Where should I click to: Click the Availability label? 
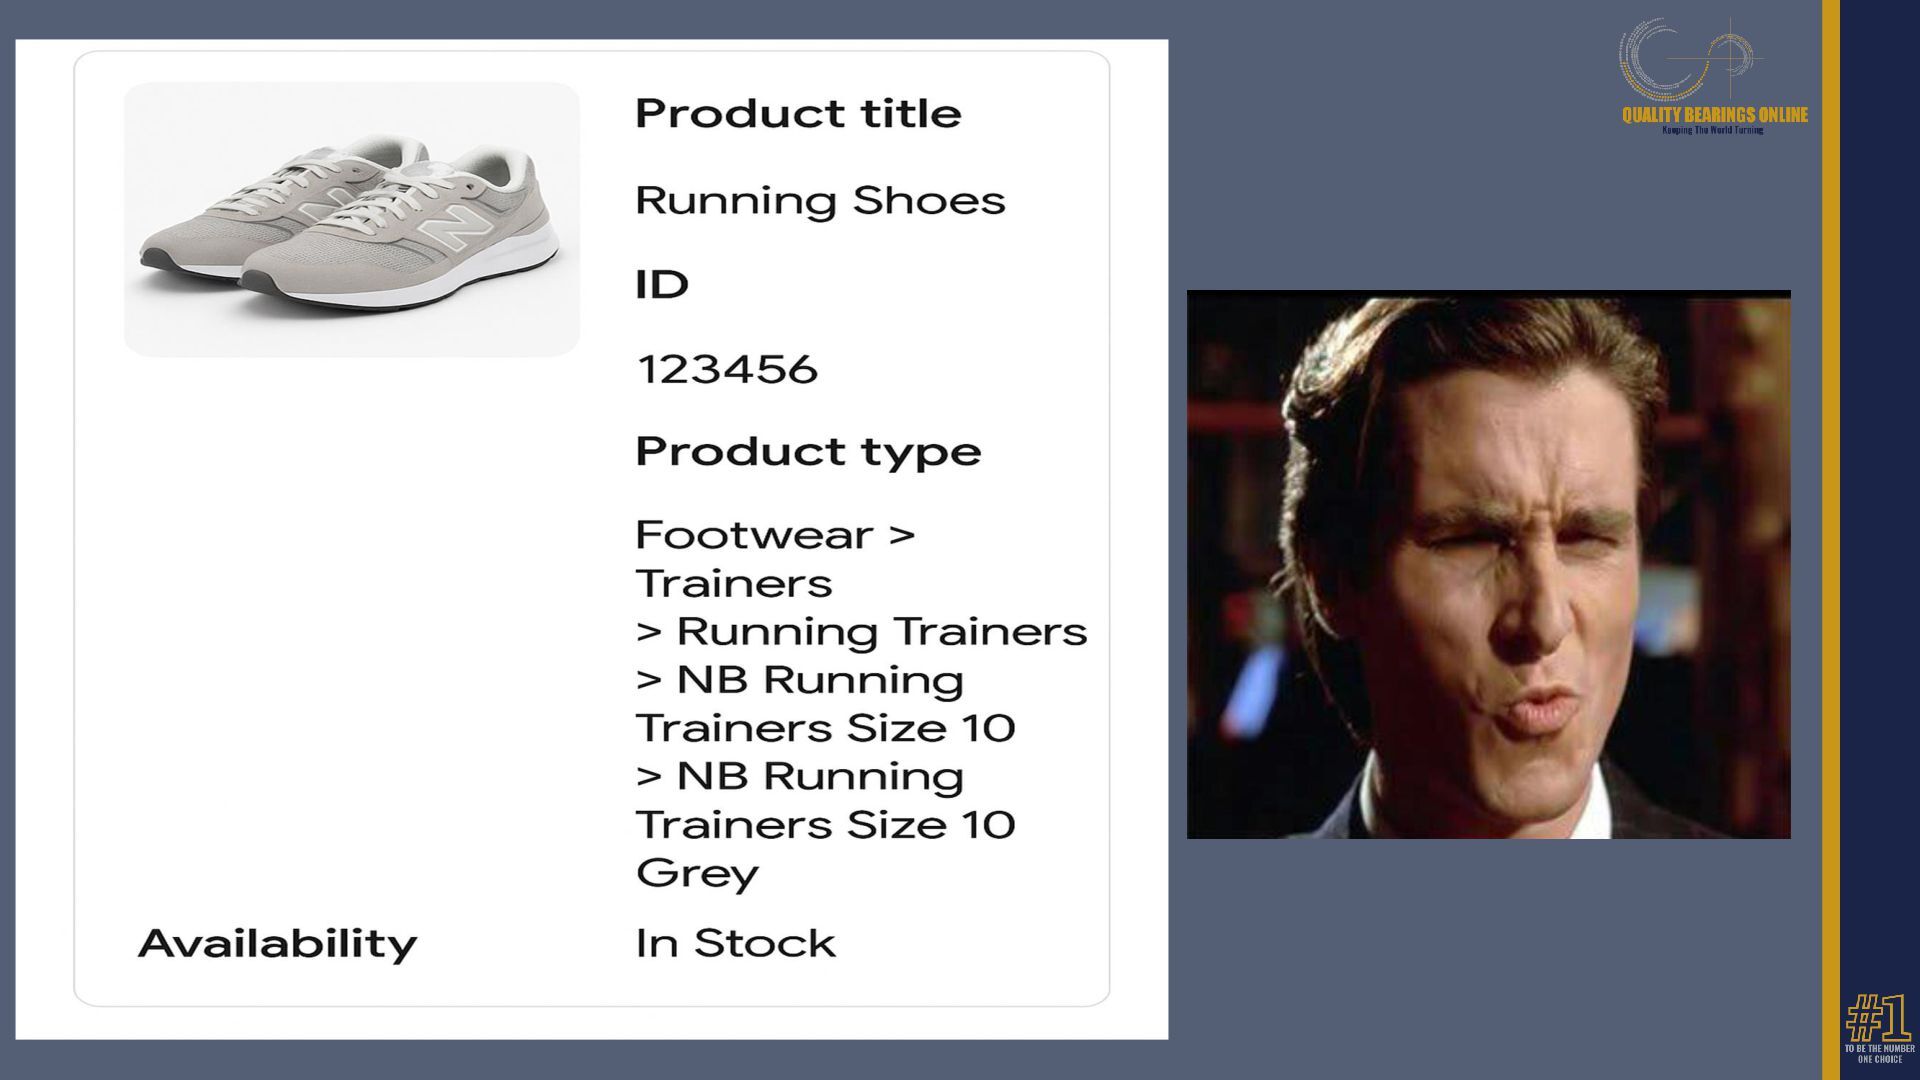(277, 944)
